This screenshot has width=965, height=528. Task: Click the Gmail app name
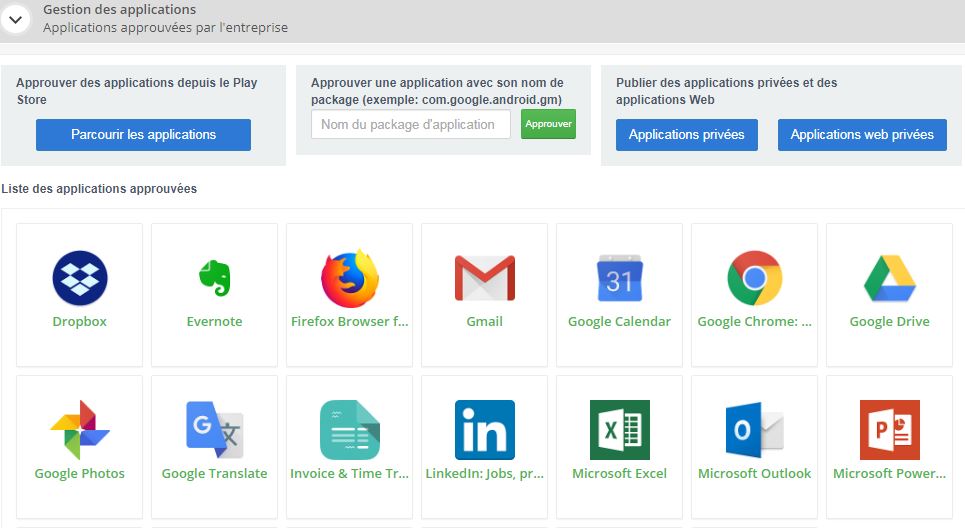[x=484, y=322]
